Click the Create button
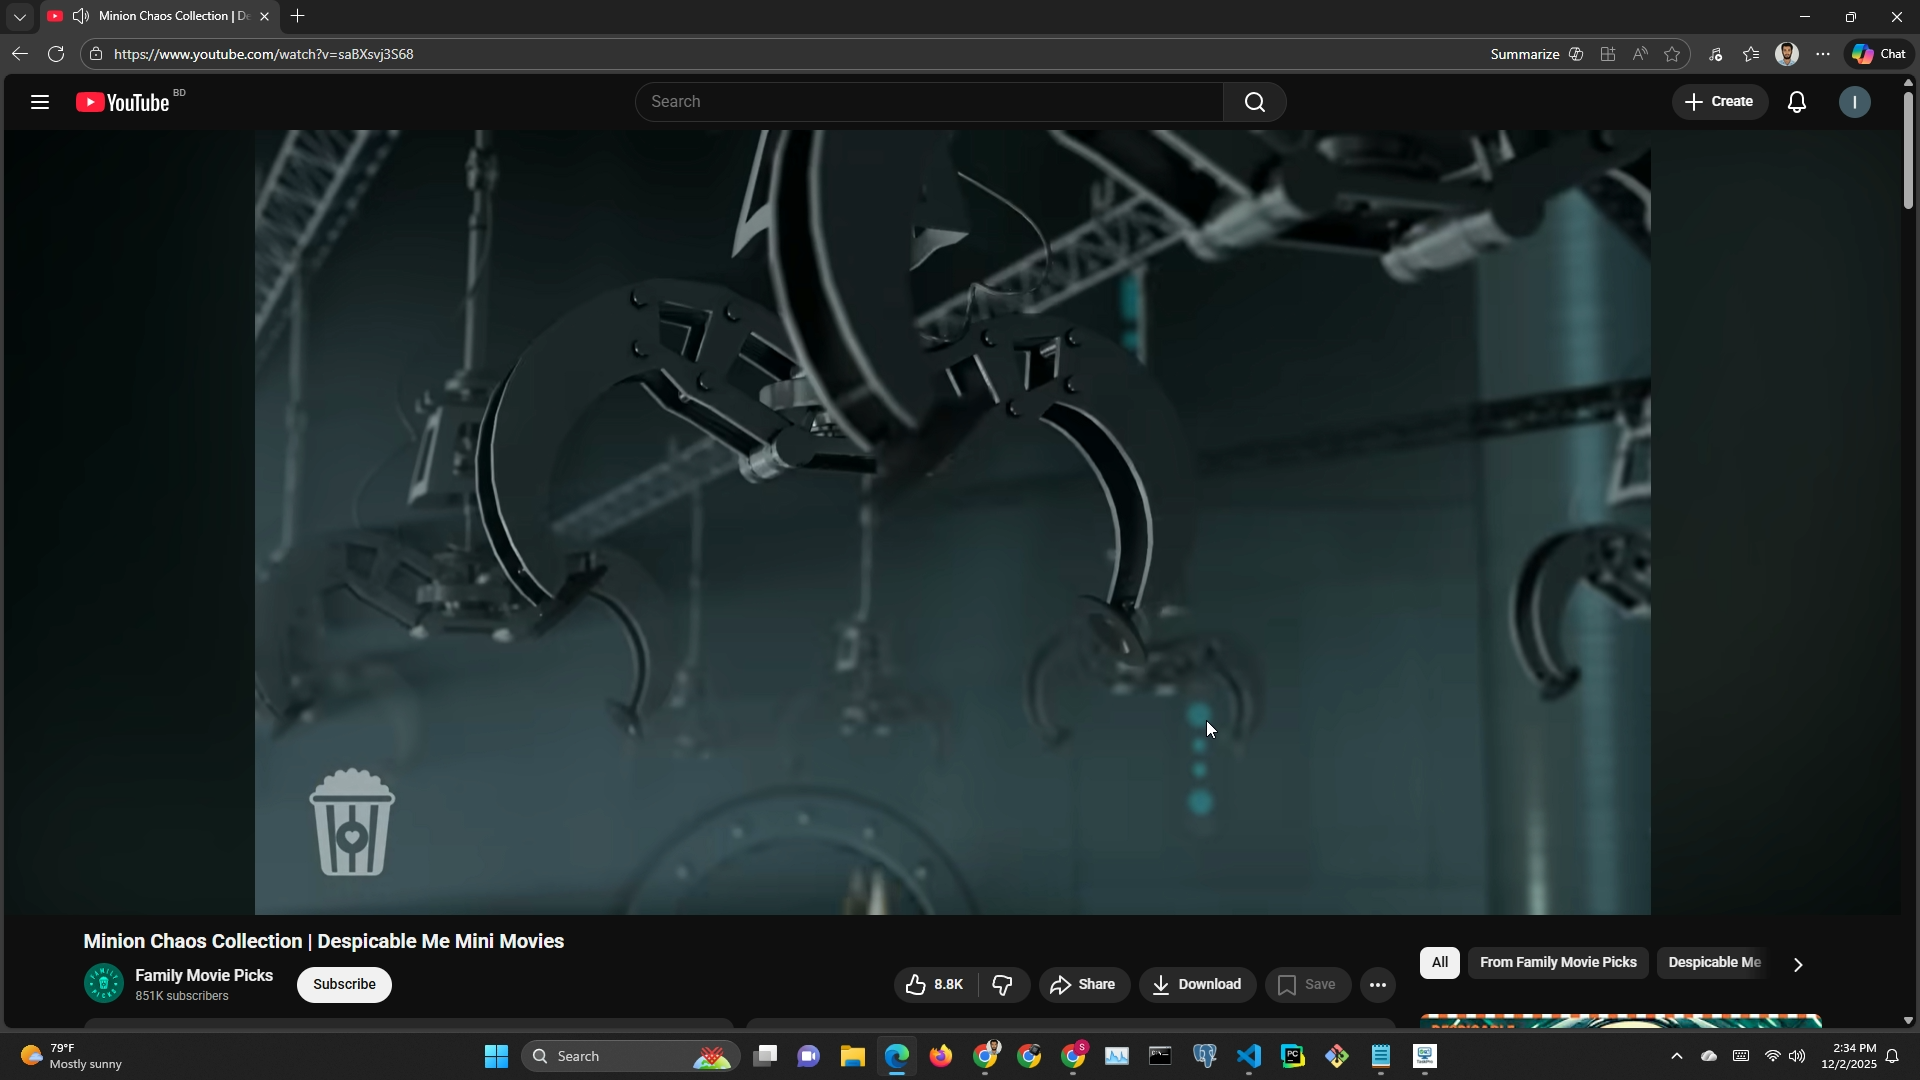This screenshot has height=1080, width=1920. click(1719, 102)
